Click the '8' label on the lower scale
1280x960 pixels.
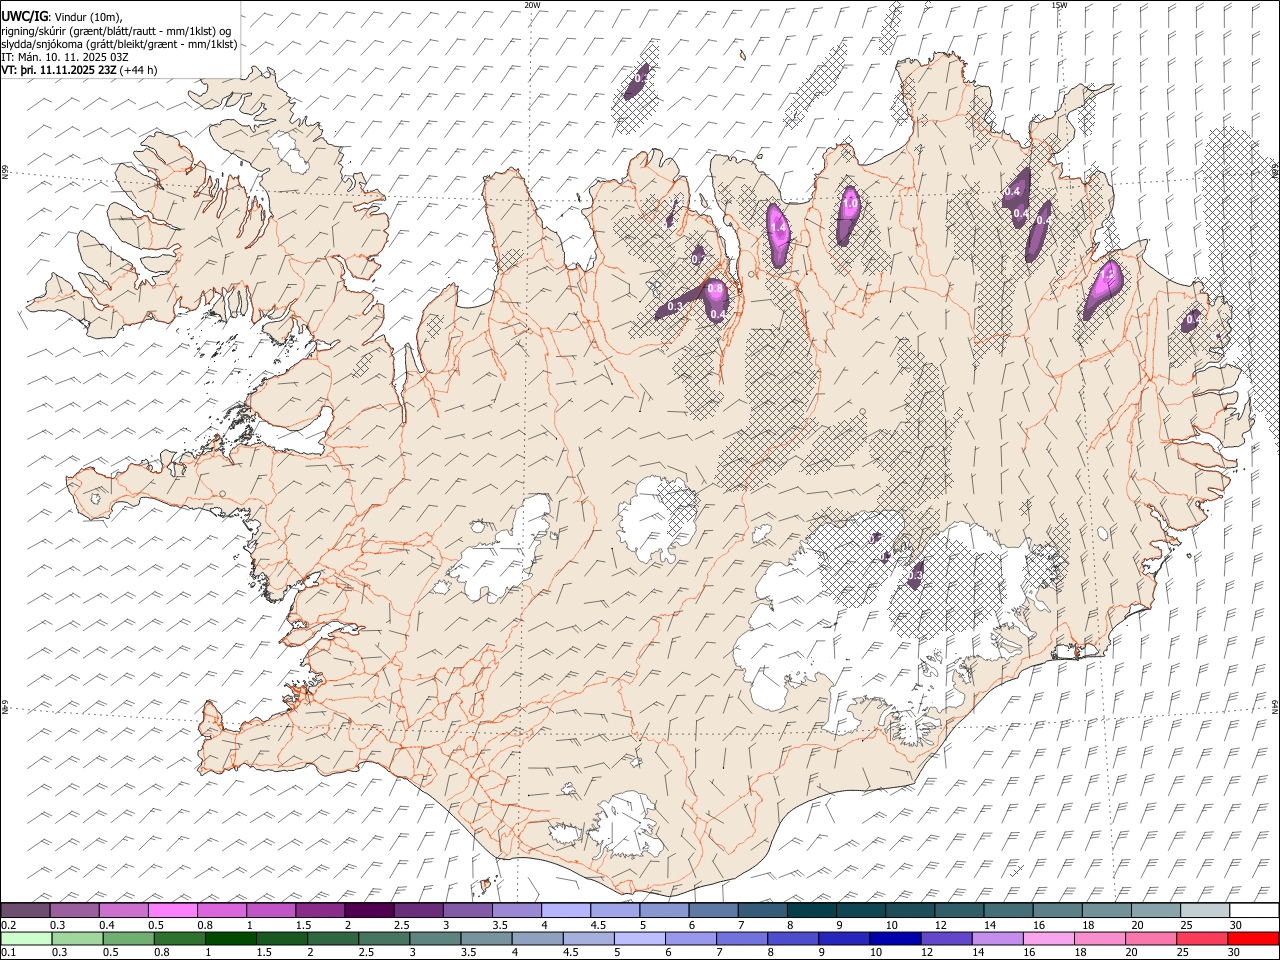[x=770, y=952]
